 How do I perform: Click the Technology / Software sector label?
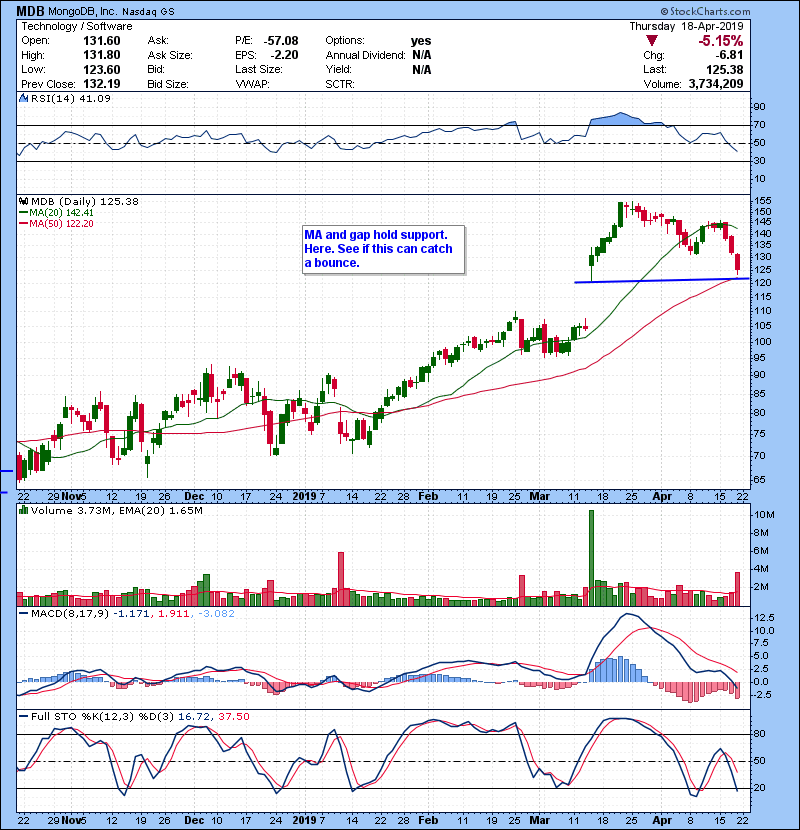coord(77,26)
